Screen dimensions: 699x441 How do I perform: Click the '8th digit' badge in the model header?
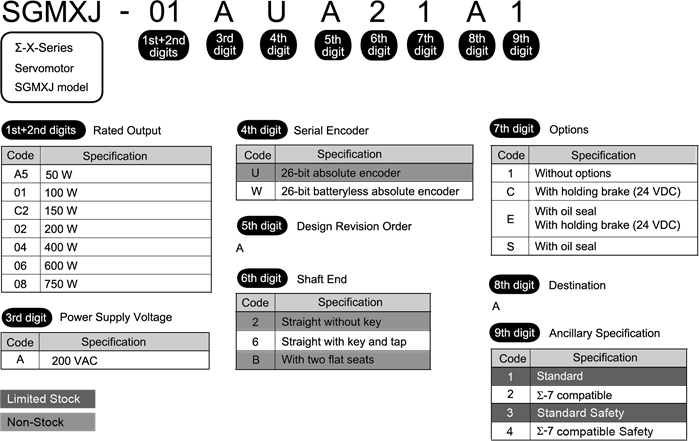click(477, 45)
